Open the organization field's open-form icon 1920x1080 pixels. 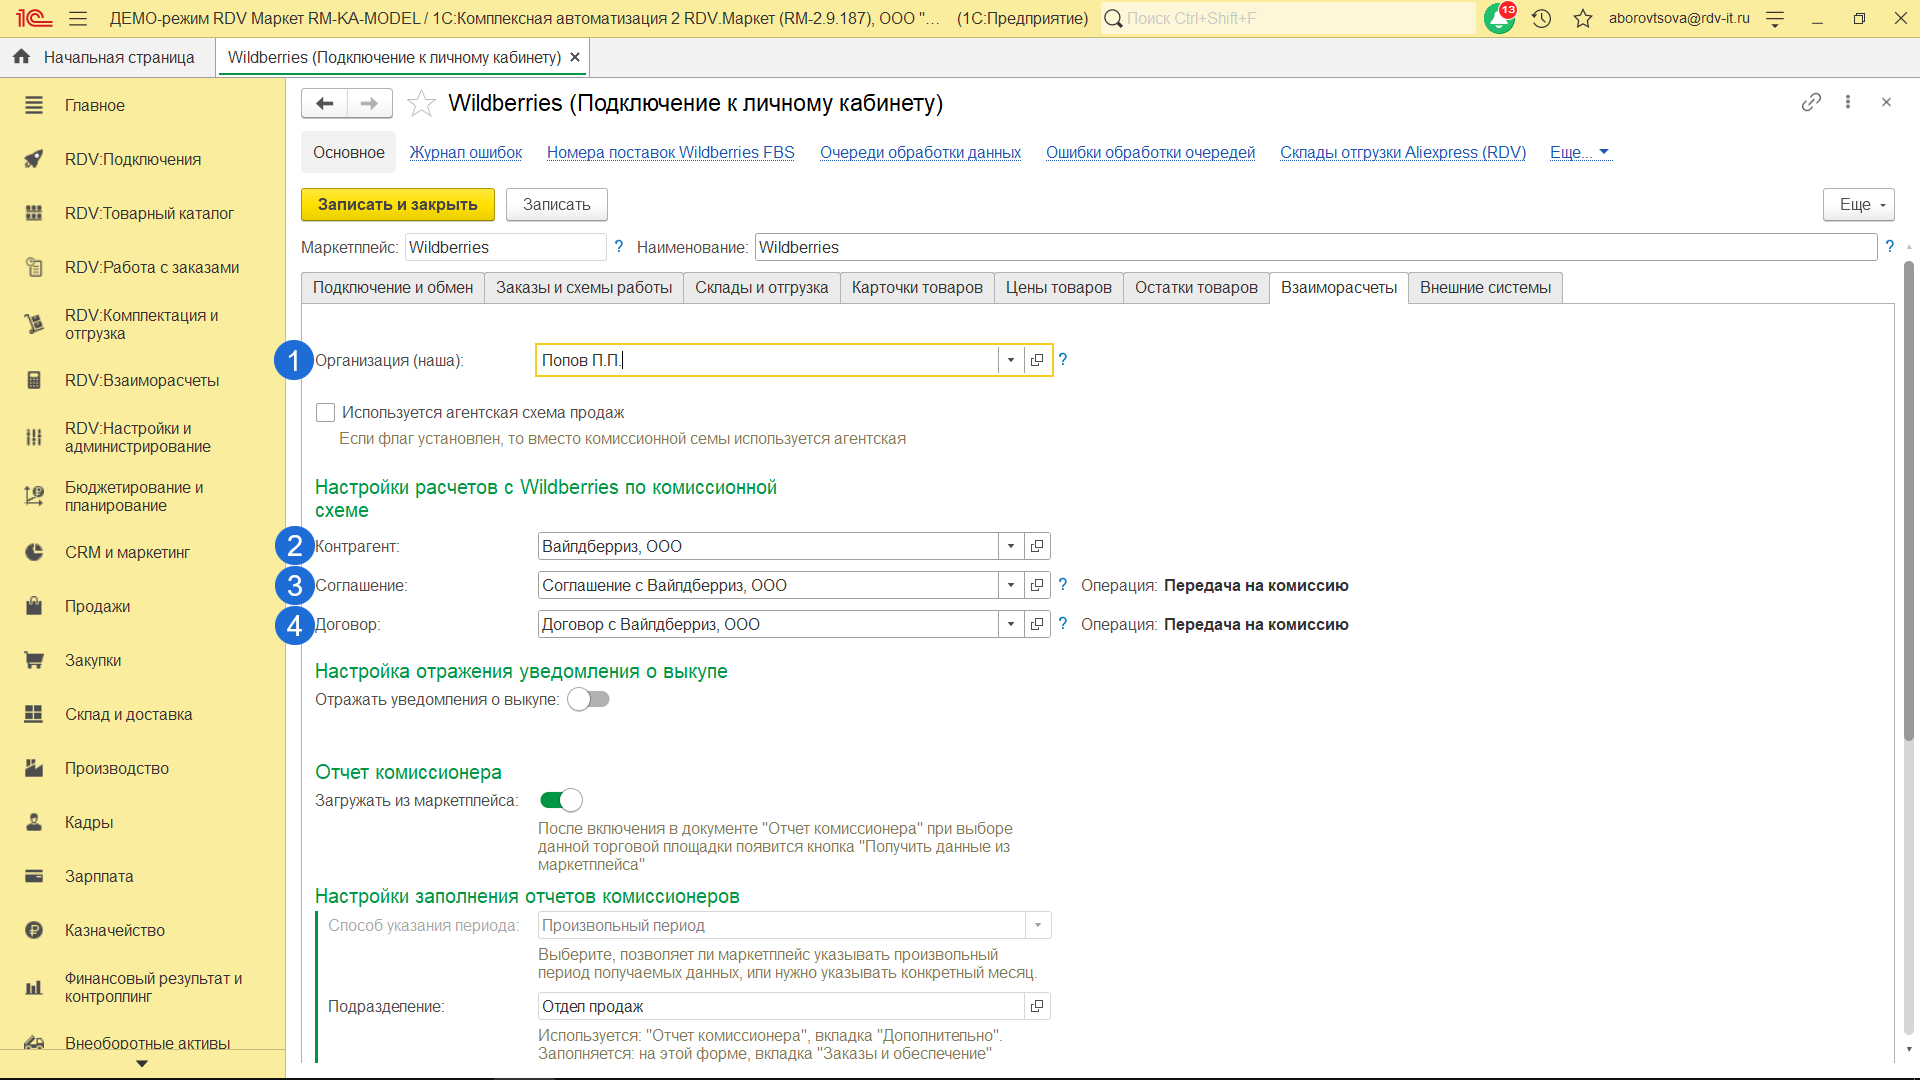coord(1037,360)
